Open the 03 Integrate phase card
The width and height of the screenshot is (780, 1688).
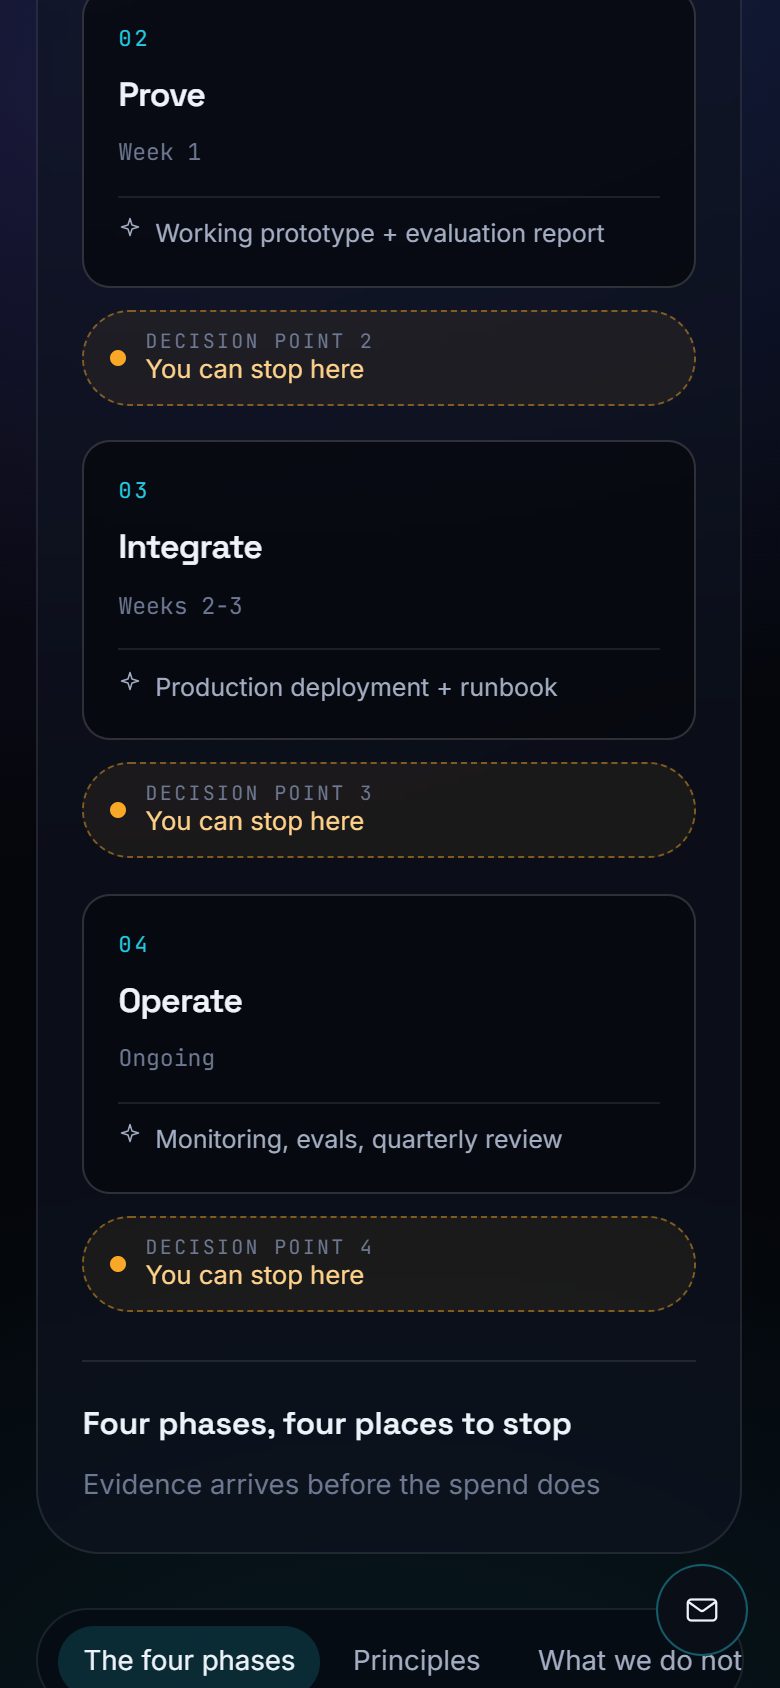coord(389,590)
